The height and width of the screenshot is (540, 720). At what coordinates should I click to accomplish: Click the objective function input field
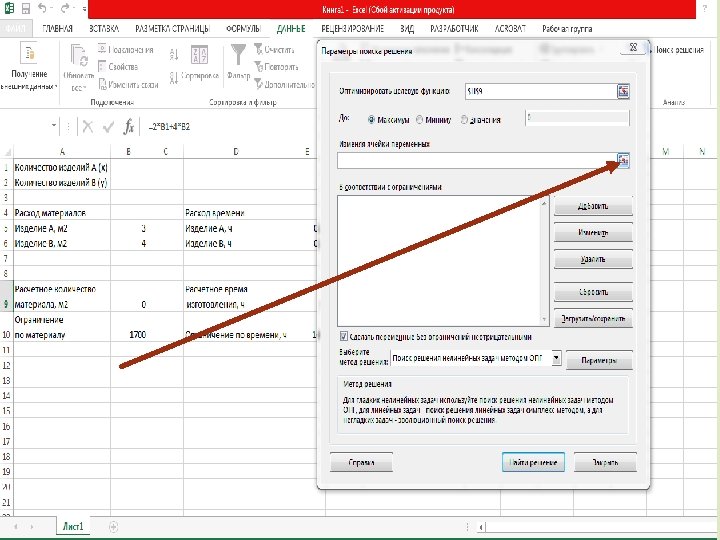point(541,91)
